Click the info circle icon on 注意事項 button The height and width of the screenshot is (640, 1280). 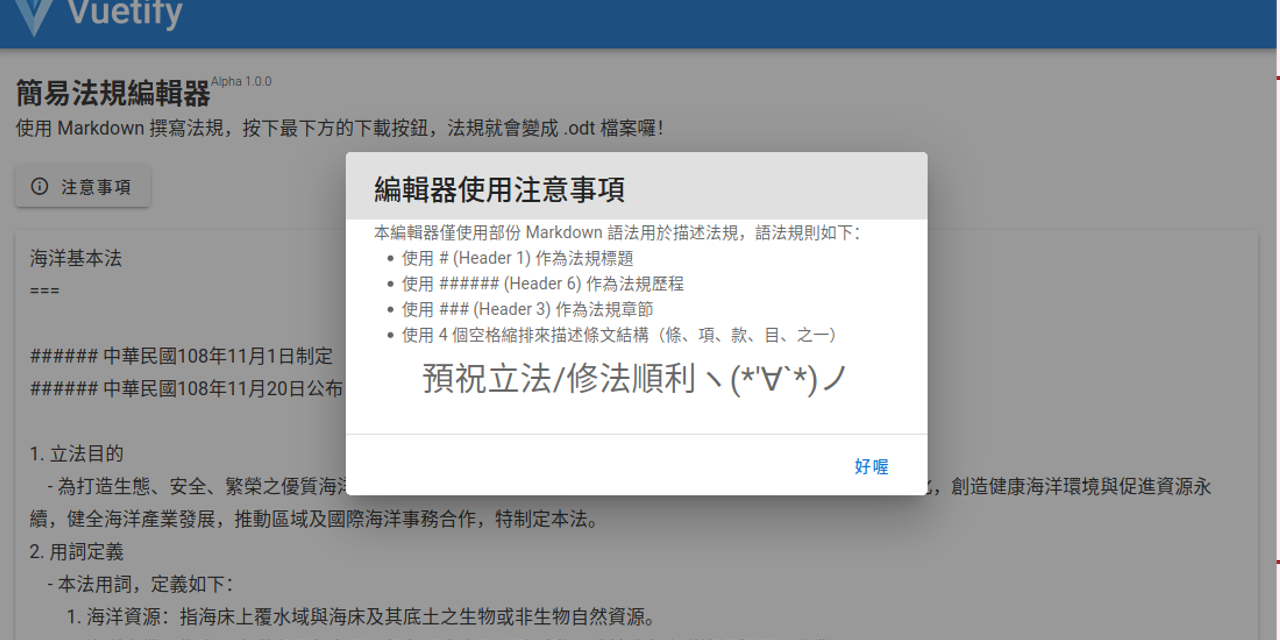pyautogui.click(x=38, y=186)
